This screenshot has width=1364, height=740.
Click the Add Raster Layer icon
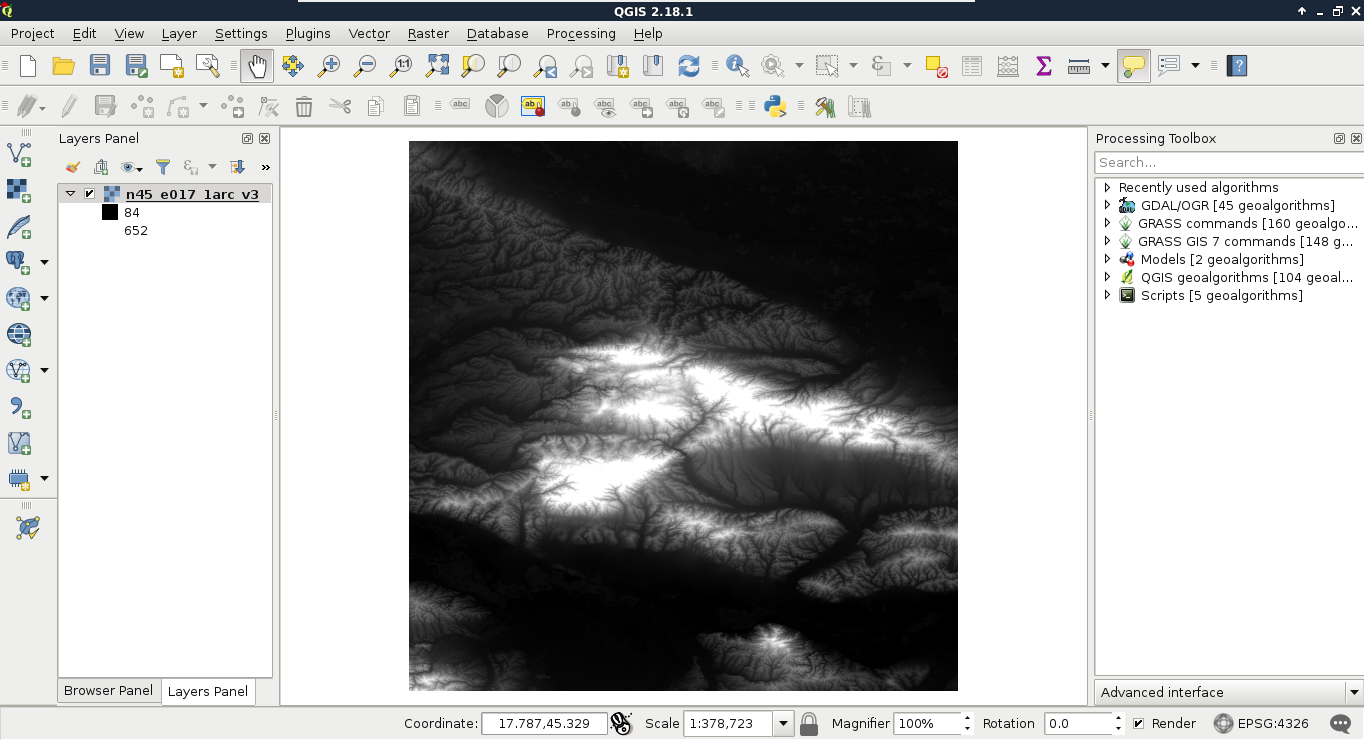coord(18,190)
